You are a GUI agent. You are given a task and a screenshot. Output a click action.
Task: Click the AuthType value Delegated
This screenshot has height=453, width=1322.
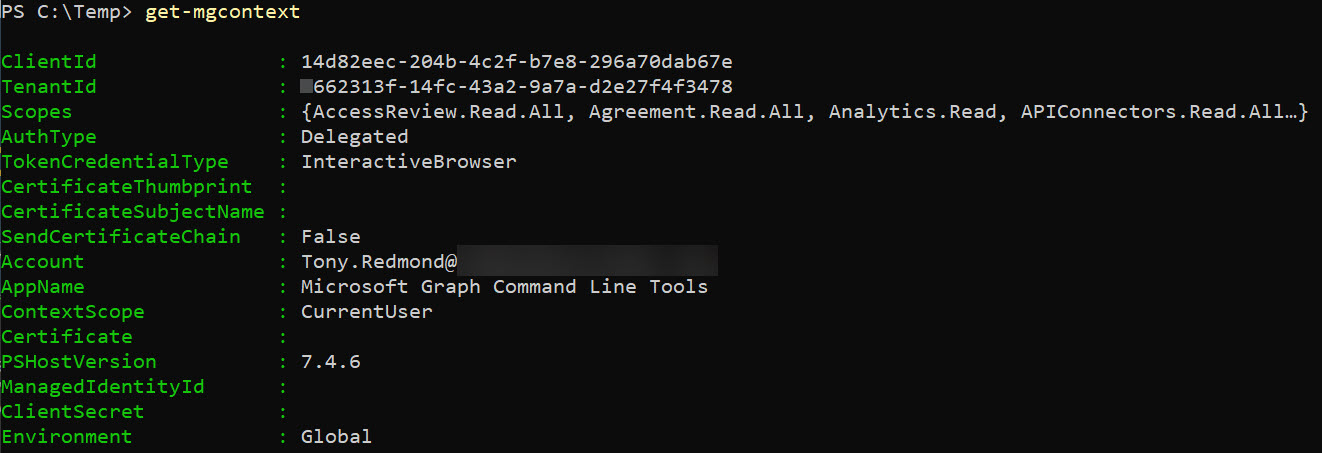[354, 137]
